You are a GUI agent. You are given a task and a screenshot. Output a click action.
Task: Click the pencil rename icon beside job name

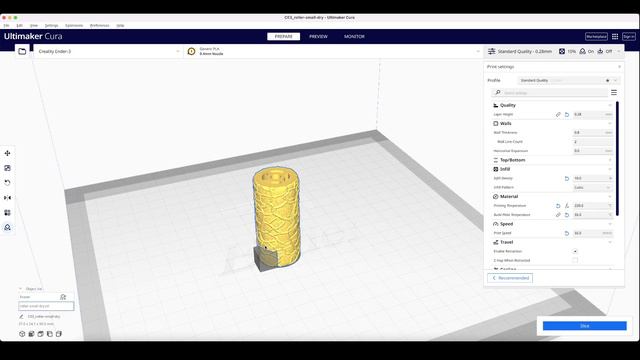(21, 316)
